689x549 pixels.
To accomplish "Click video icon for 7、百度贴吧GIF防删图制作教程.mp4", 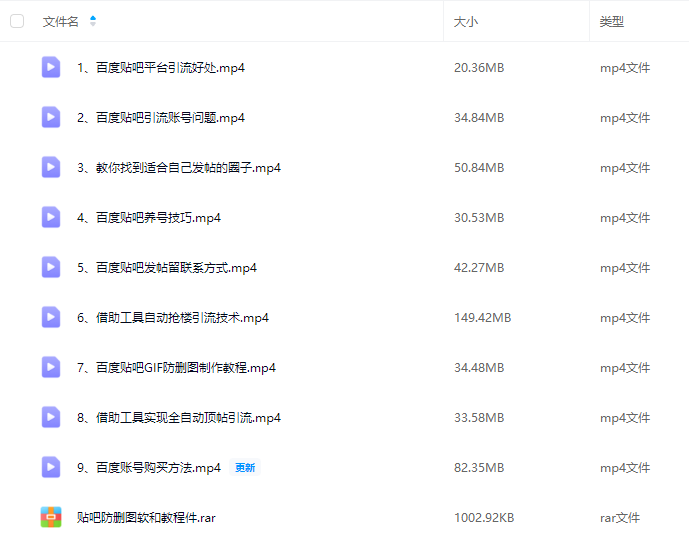I will point(51,367).
